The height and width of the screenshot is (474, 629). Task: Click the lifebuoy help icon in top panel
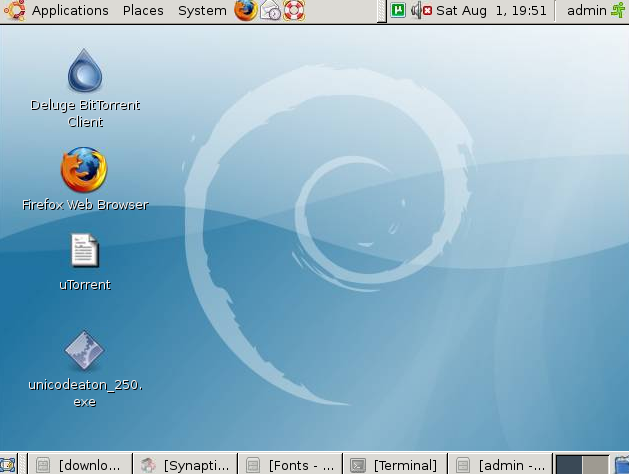pos(293,11)
